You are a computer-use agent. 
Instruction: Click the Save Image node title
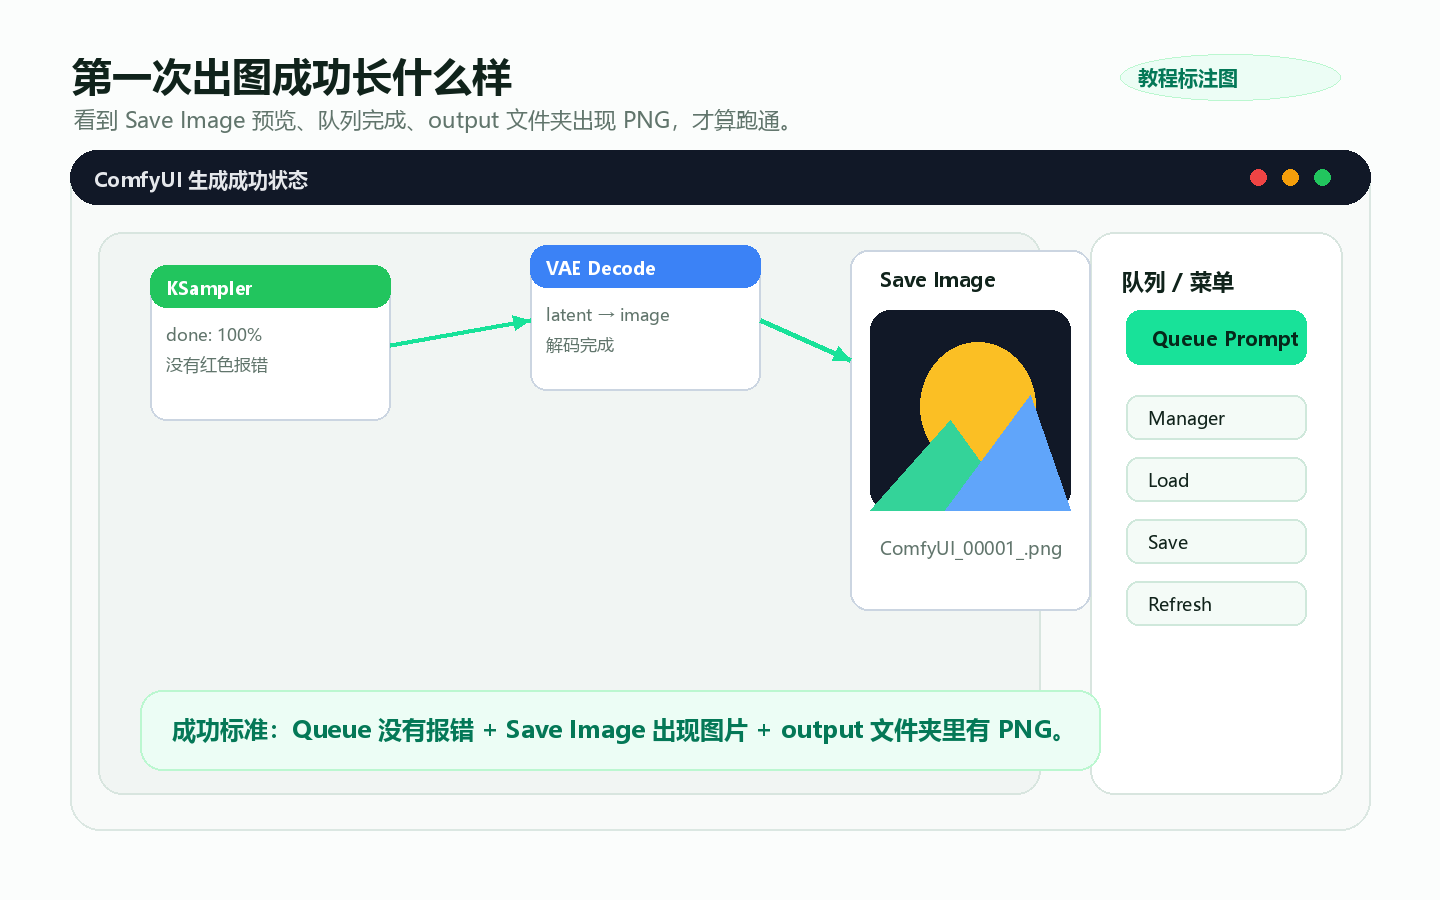937,280
